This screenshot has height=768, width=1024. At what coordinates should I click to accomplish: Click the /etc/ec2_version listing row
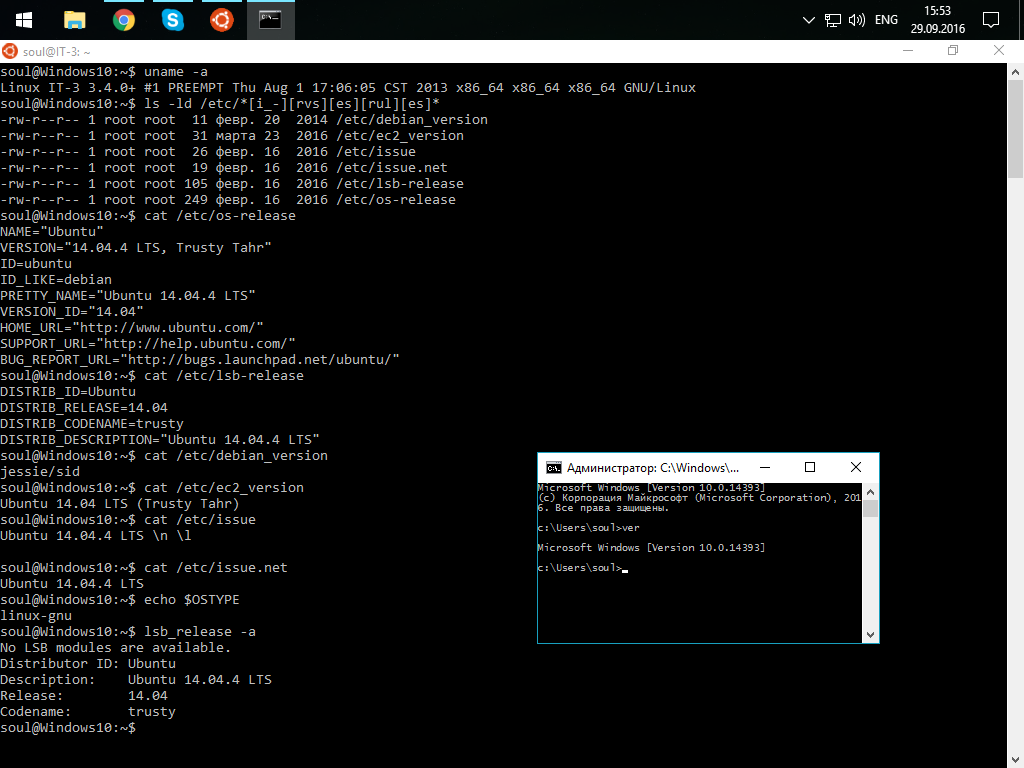click(x=232, y=136)
